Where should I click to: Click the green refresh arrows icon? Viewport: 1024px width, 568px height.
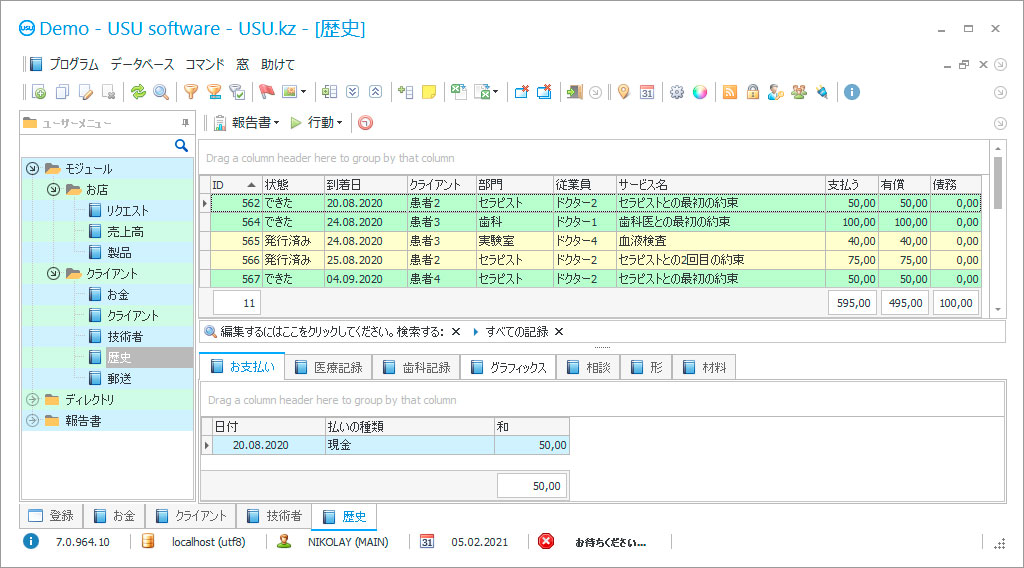point(138,92)
